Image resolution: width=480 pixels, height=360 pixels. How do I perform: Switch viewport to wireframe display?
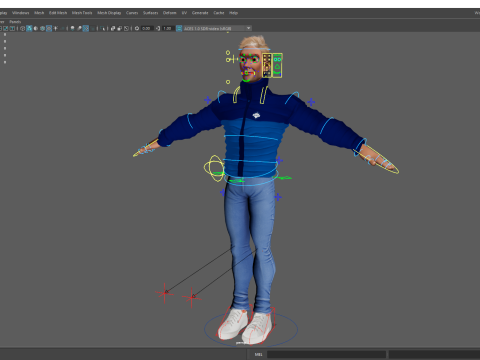pos(22,28)
